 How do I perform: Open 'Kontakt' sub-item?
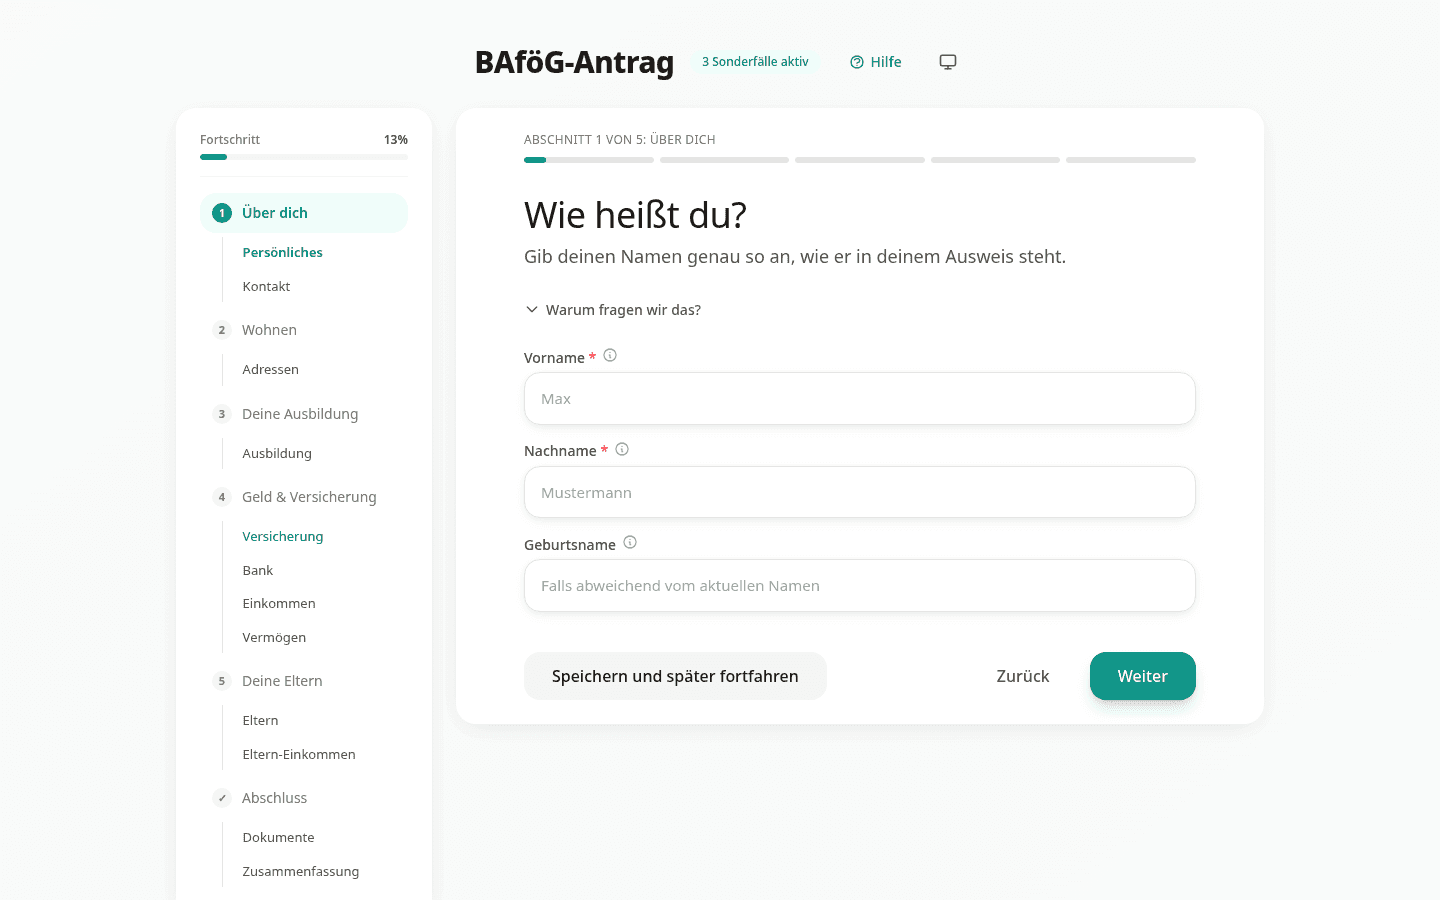(x=266, y=286)
